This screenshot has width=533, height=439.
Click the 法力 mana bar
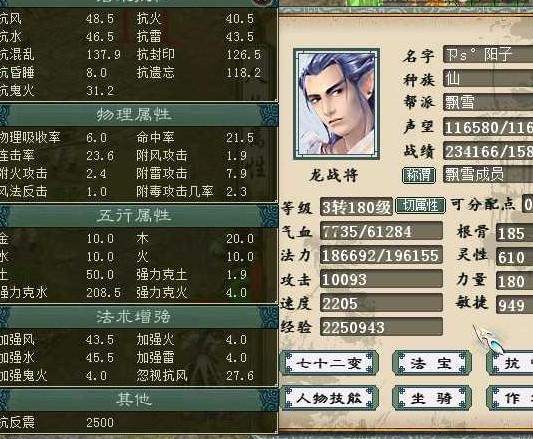[x=381, y=255]
